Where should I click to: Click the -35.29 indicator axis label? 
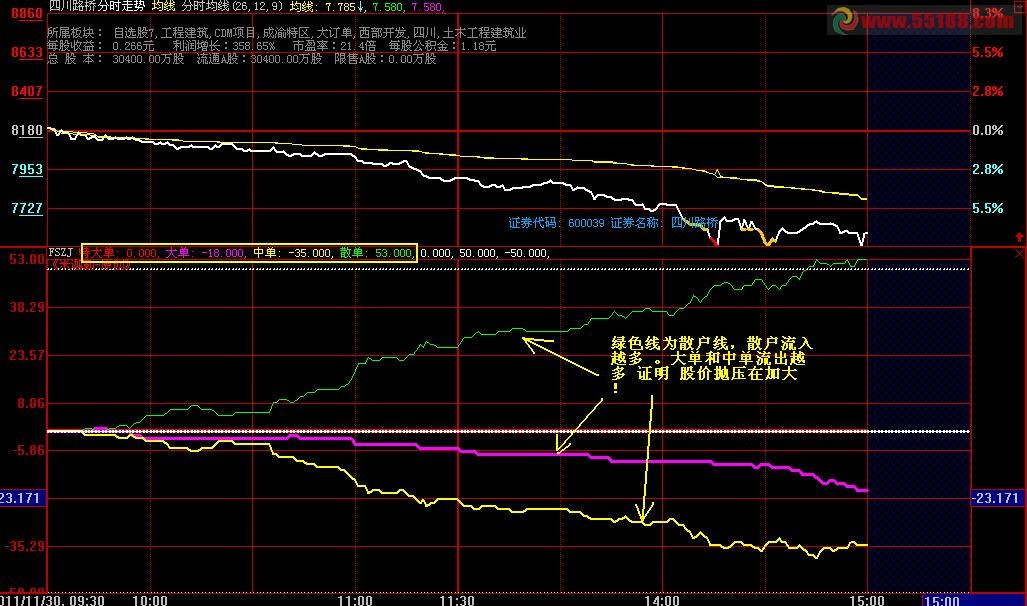(x=25, y=546)
